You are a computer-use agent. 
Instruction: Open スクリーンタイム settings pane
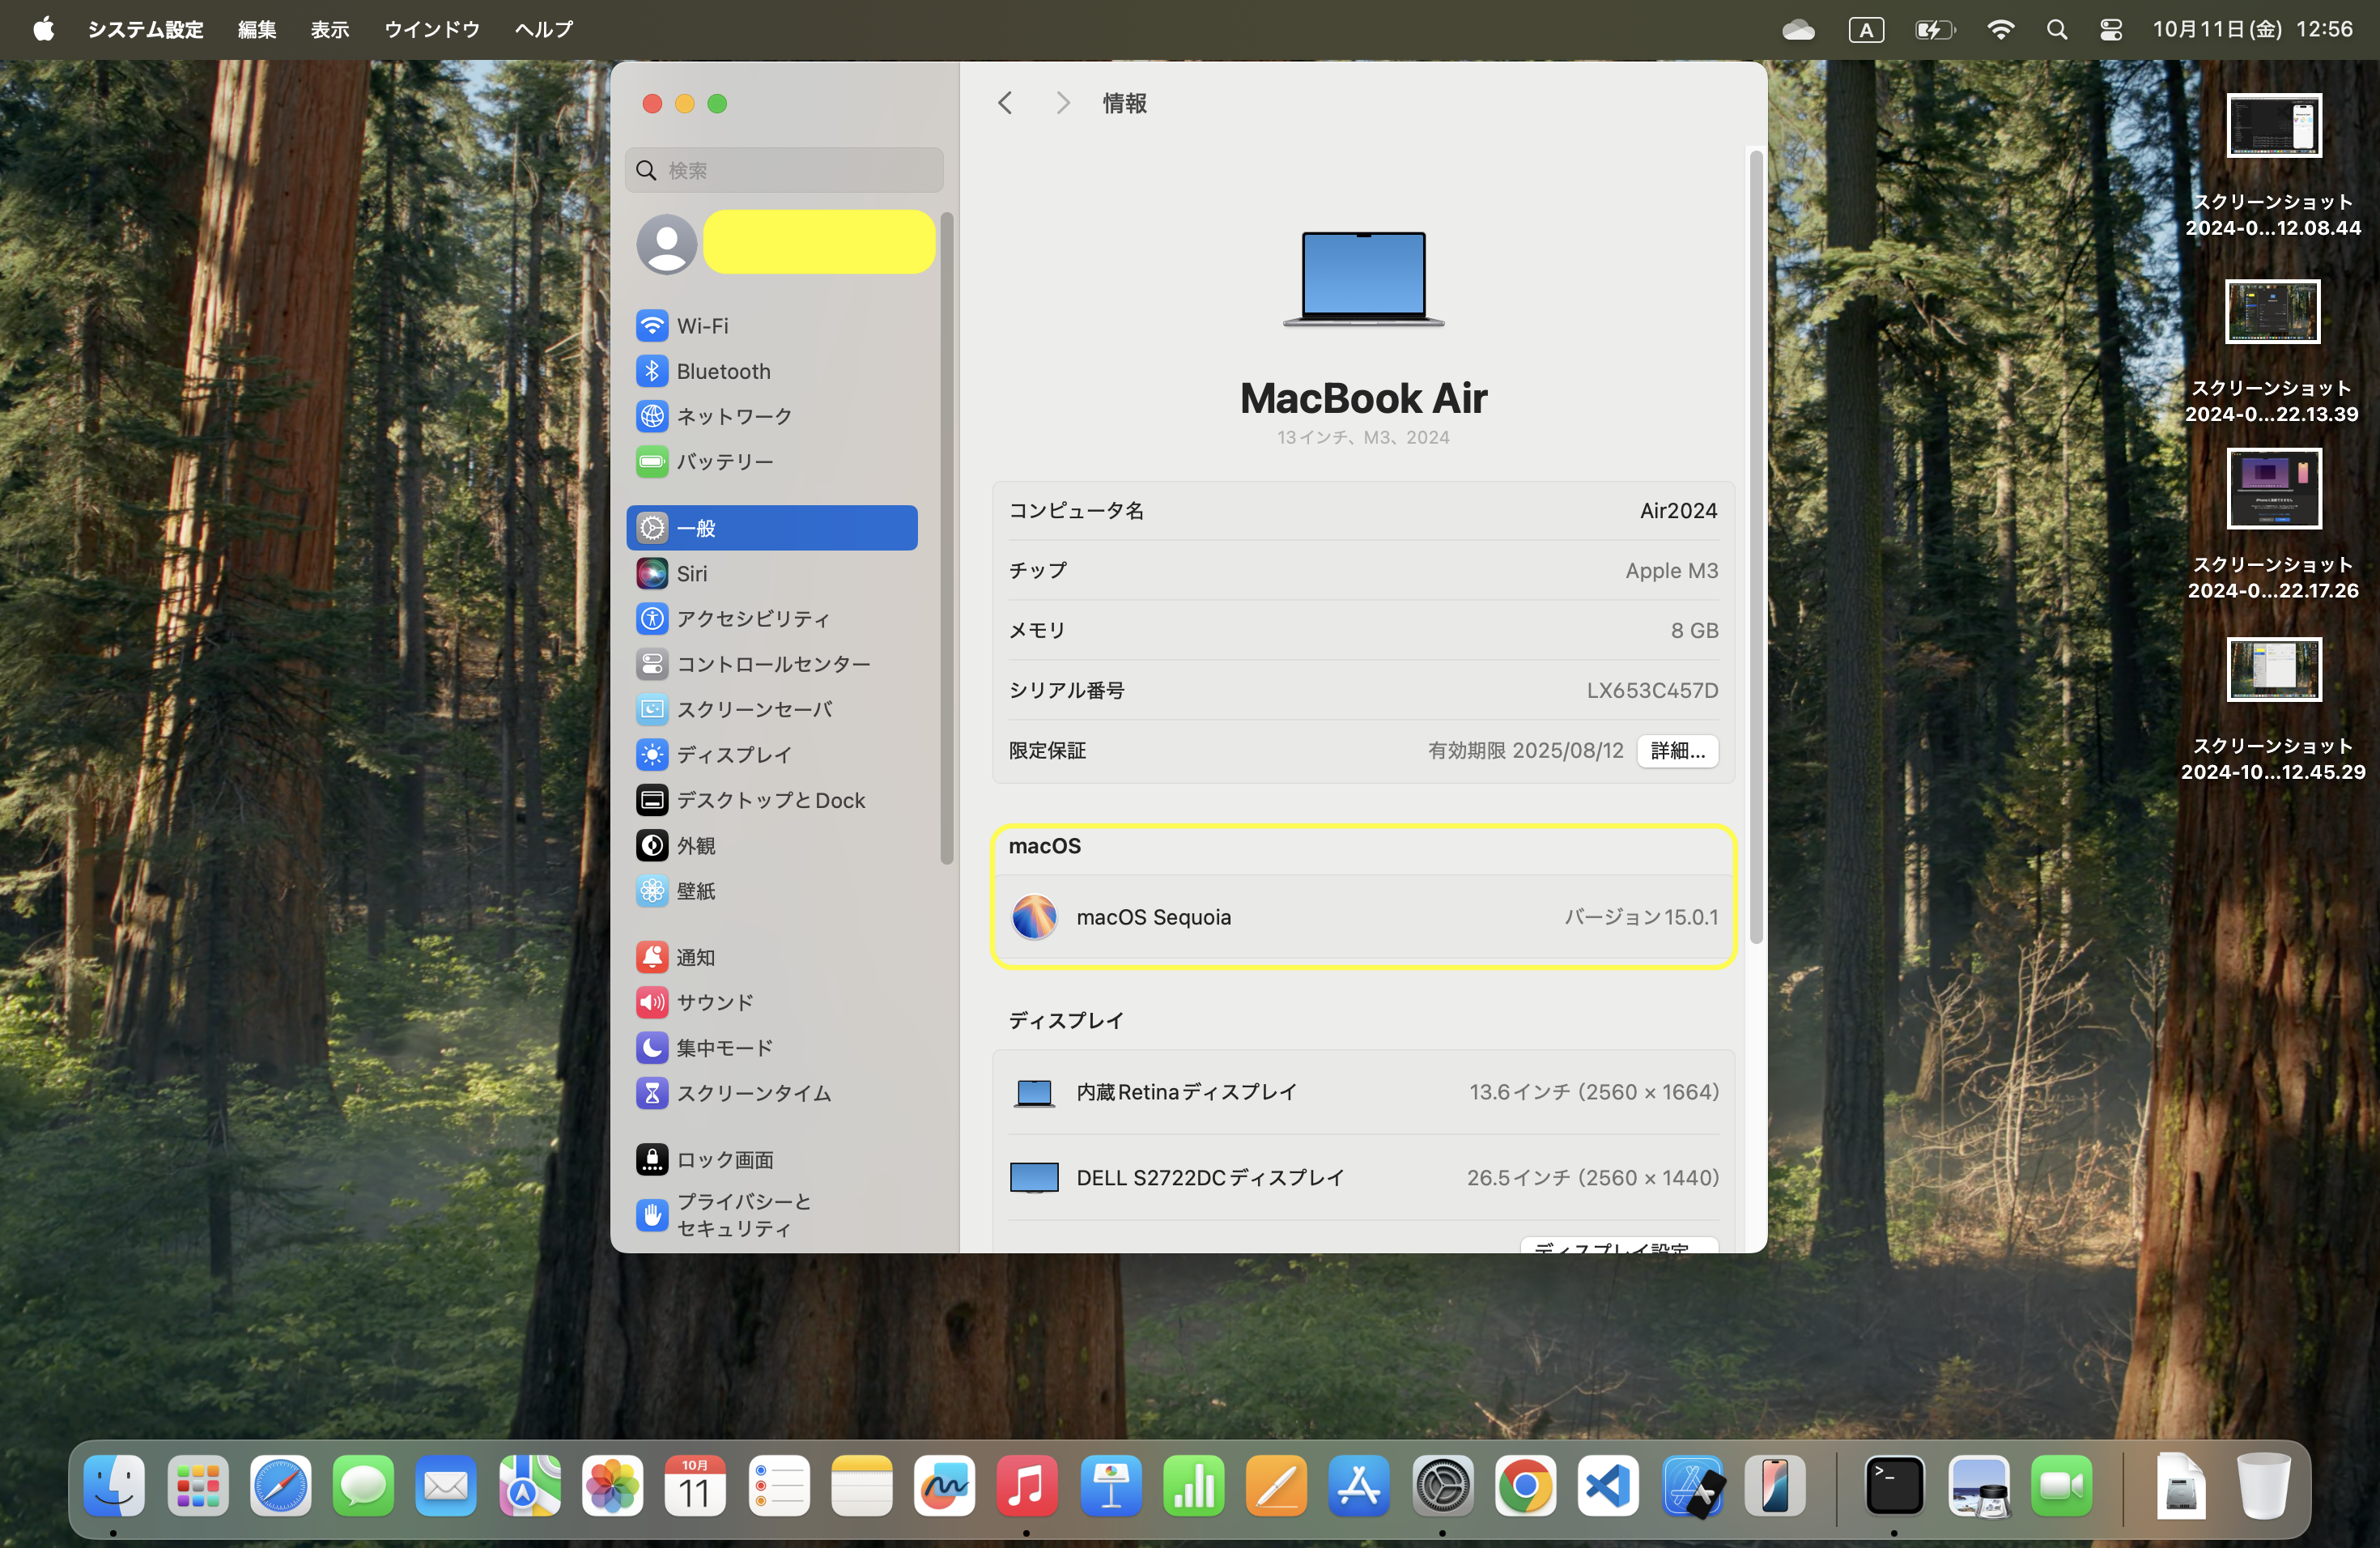[752, 1093]
